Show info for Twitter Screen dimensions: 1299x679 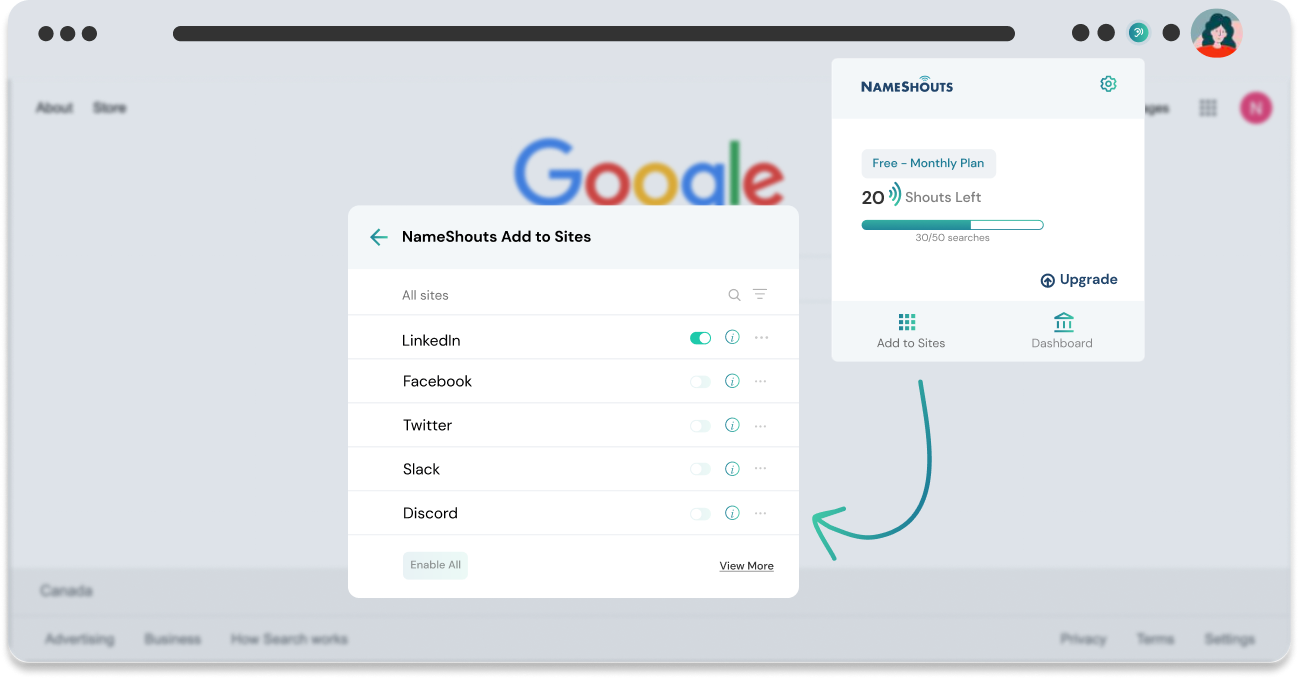[732, 425]
